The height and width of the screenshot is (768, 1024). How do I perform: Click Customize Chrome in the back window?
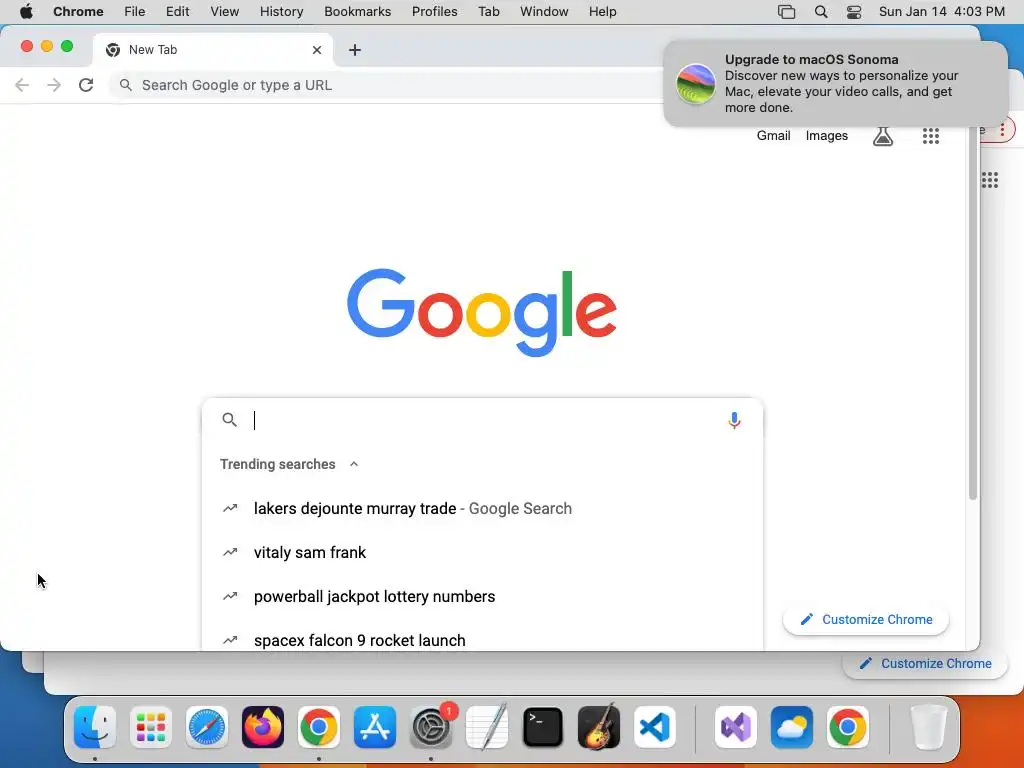tap(926, 664)
